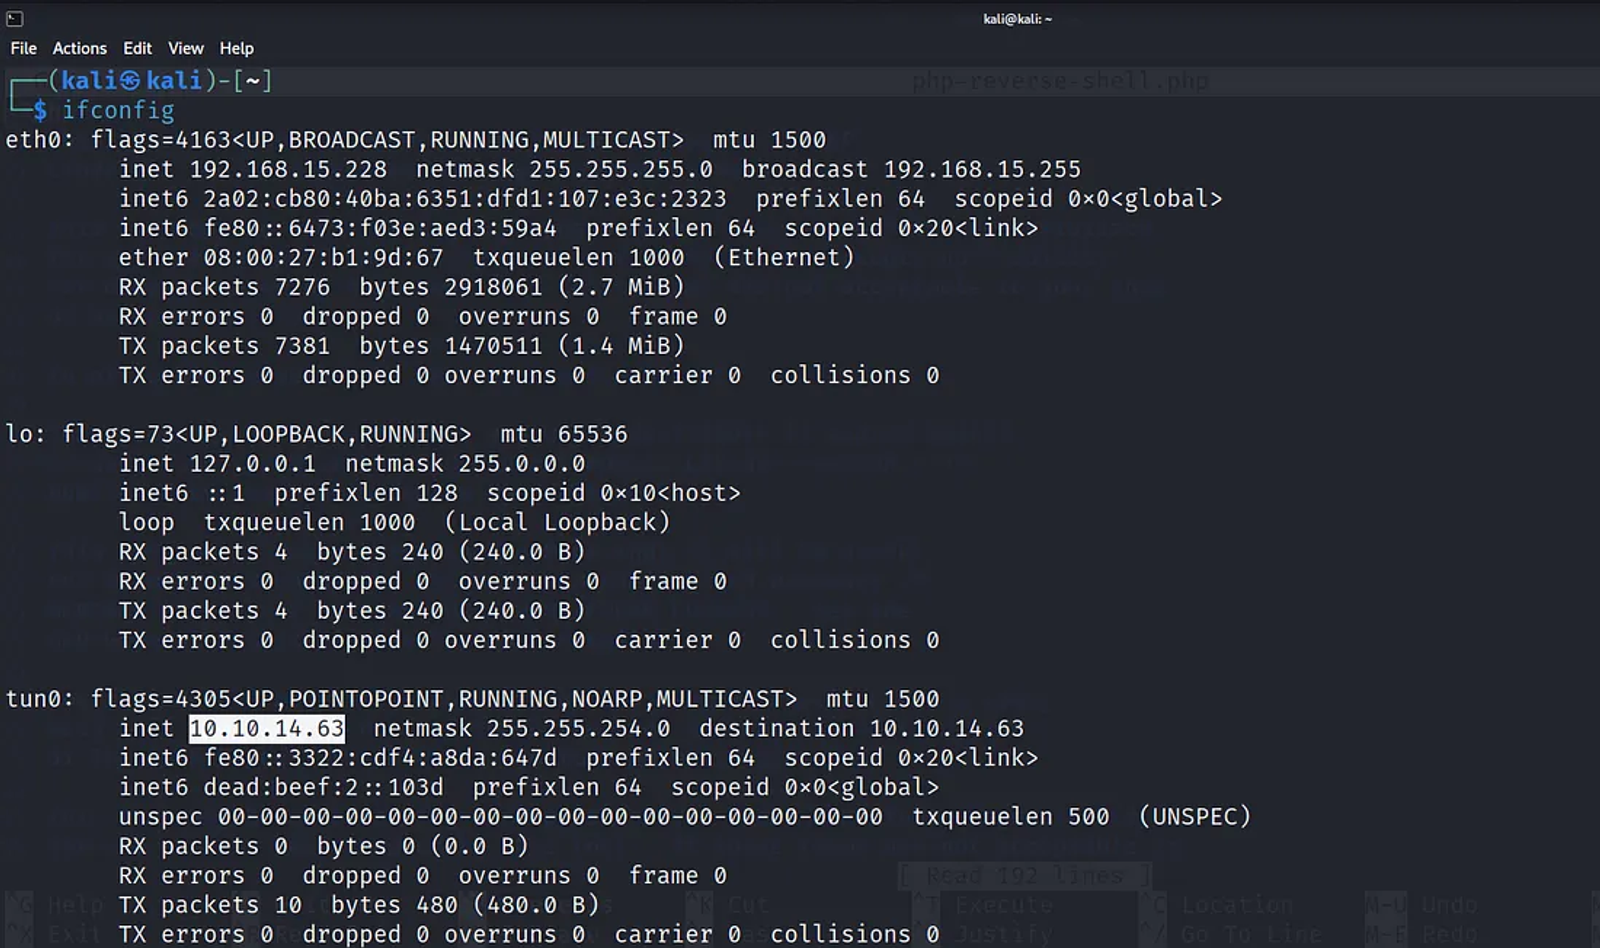Click the MAC address 08:00:27:b1:9d:67
The width and height of the screenshot is (1600, 948).
[323, 257]
